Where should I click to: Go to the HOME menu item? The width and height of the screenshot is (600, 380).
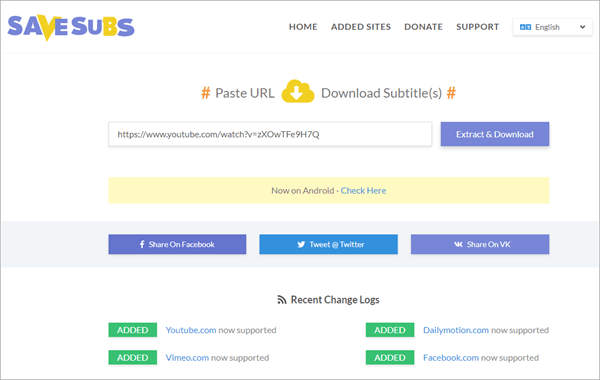click(303, 27)
